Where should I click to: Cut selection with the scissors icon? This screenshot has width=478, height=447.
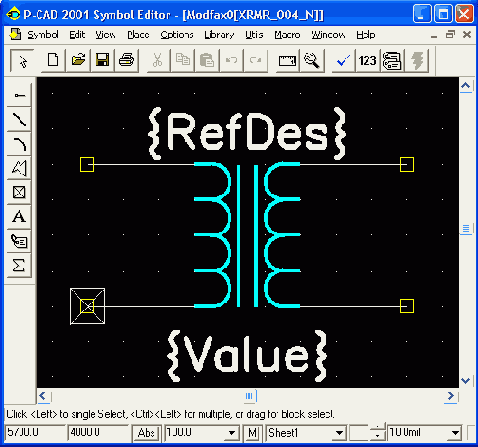click(157, 61)
